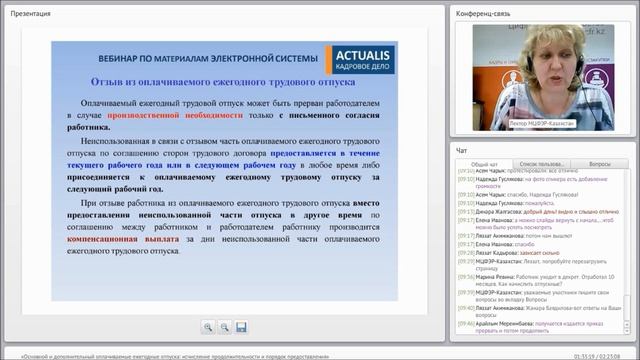This screenshot has height=360, width=640.
Task: Click the lecturer video feed
Action: pos(543,78)
